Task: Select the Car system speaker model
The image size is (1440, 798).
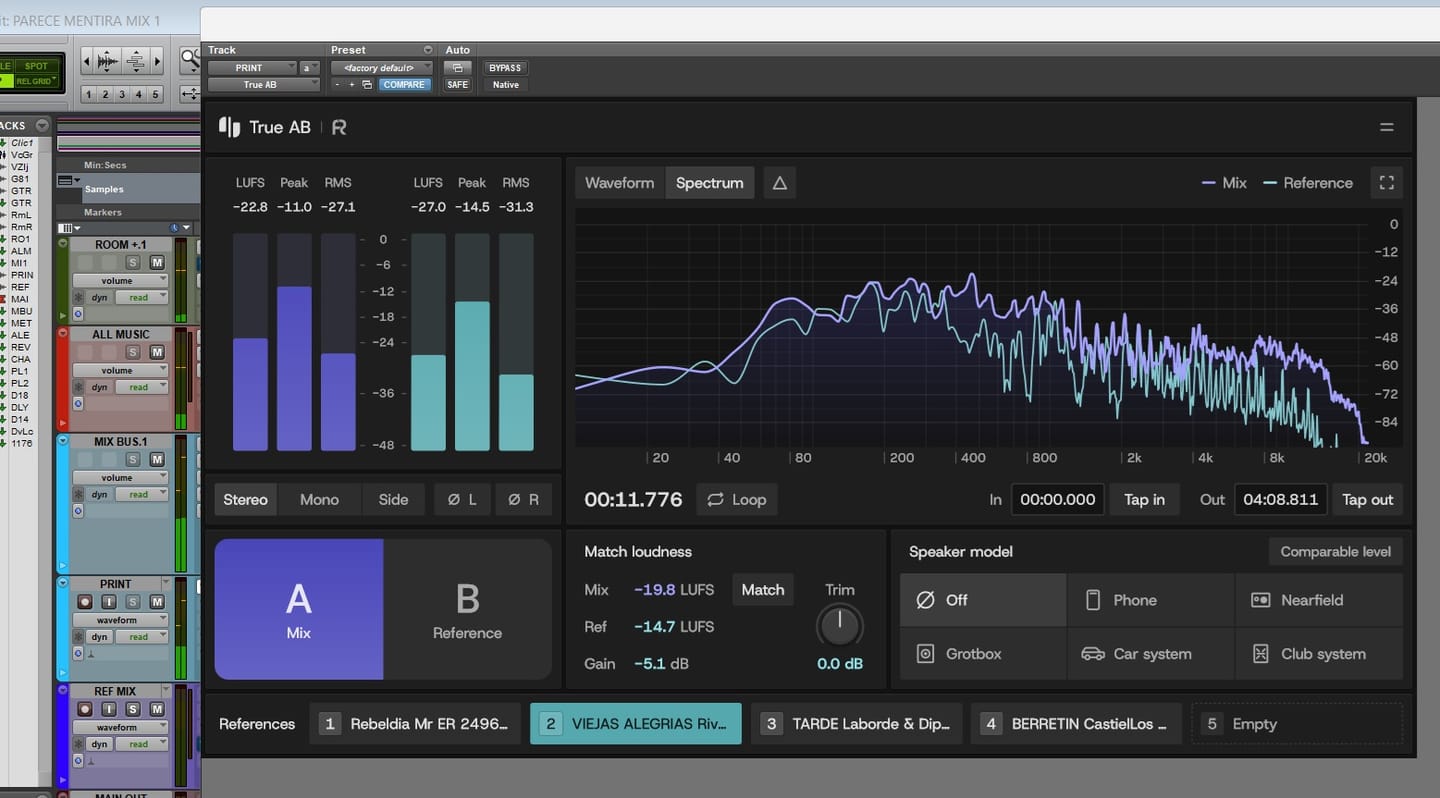Action: pyautogui.click(x=1151, y=654)
